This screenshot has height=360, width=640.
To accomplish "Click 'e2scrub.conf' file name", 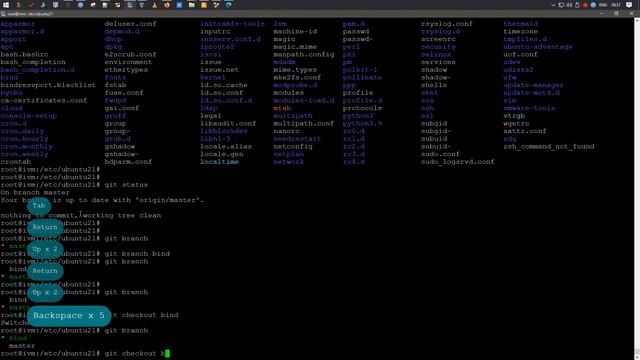I will (130, 54).
